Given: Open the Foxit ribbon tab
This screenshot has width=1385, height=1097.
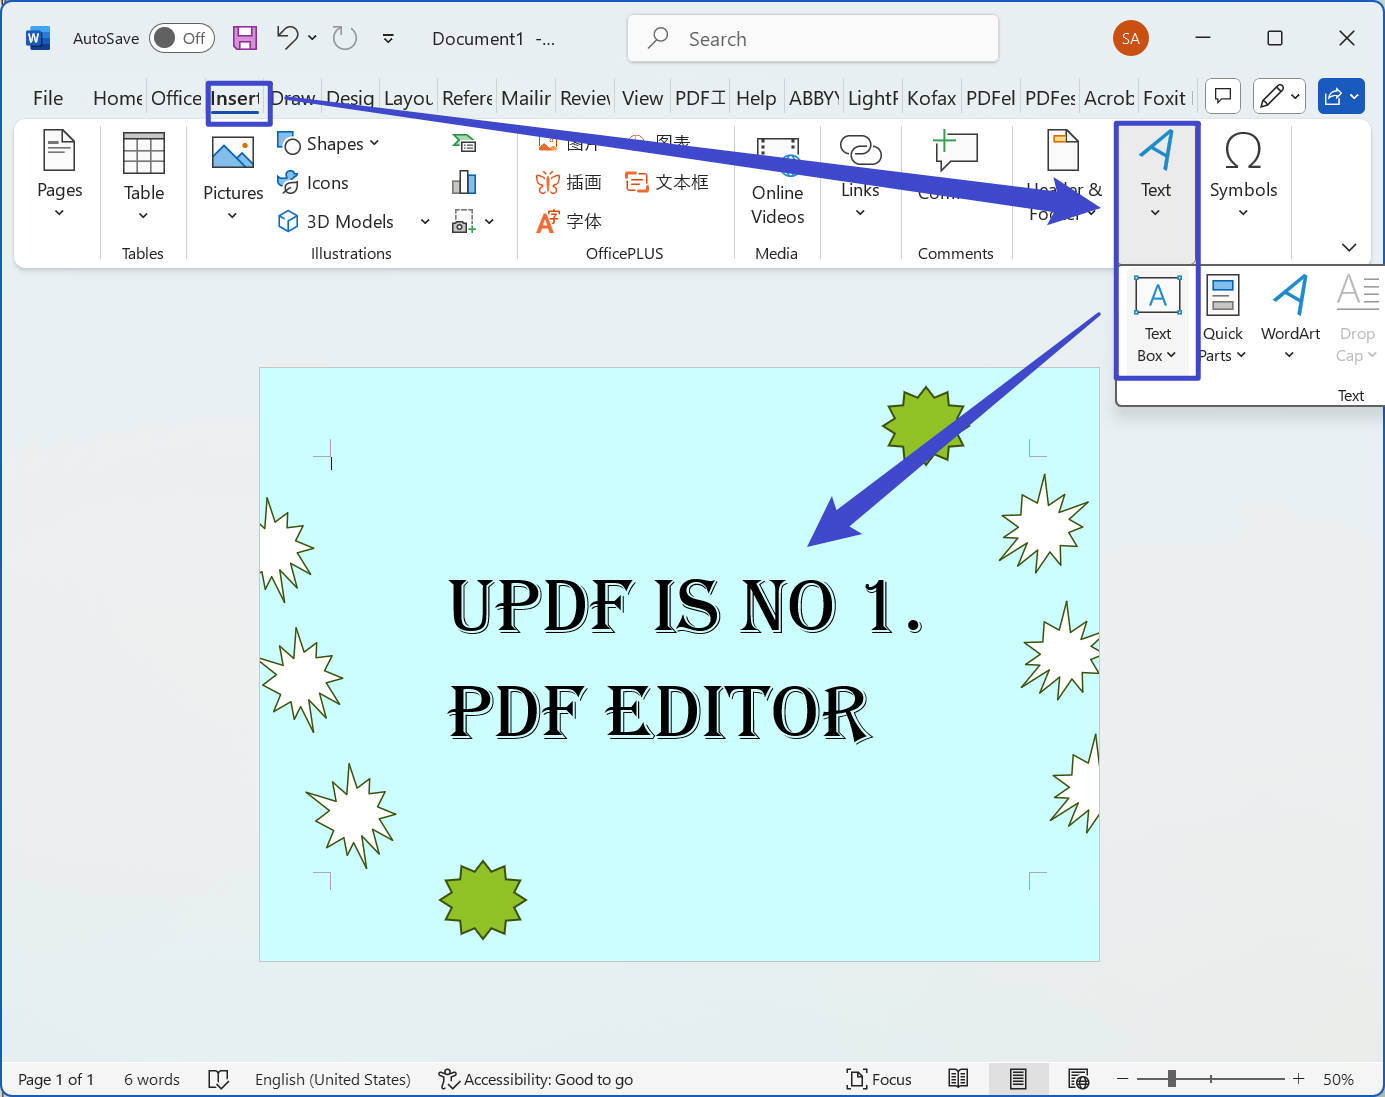Looking at the screenshot, I should coord(1164,98).
